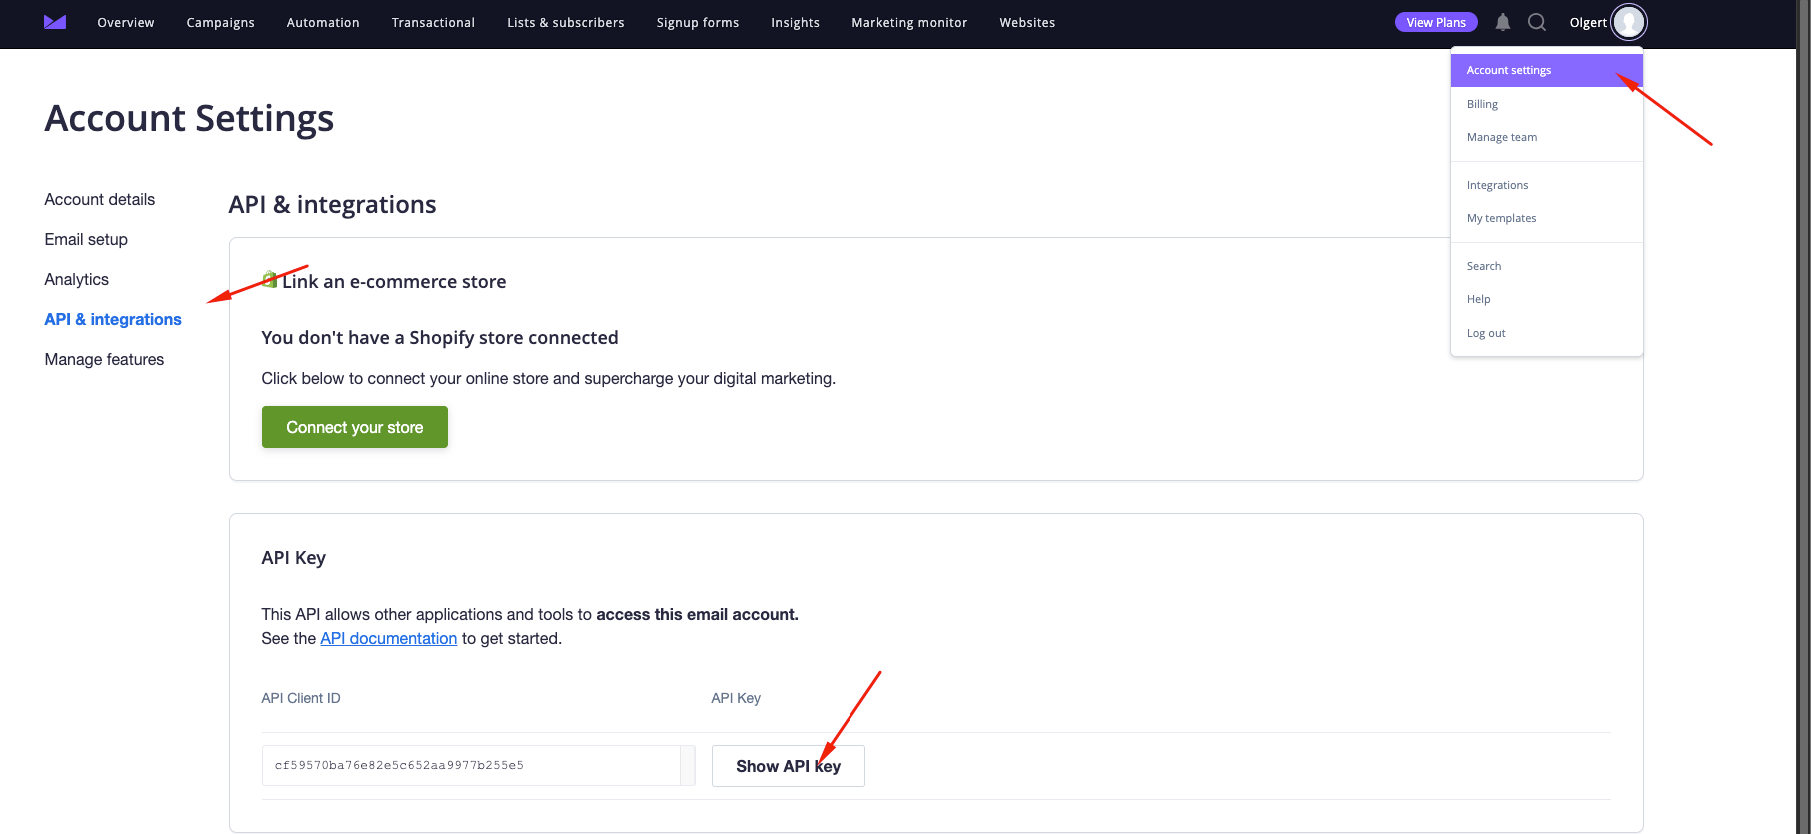Open the Websites section
This screenshot has width=1811, height=834.
(1027, 22)
